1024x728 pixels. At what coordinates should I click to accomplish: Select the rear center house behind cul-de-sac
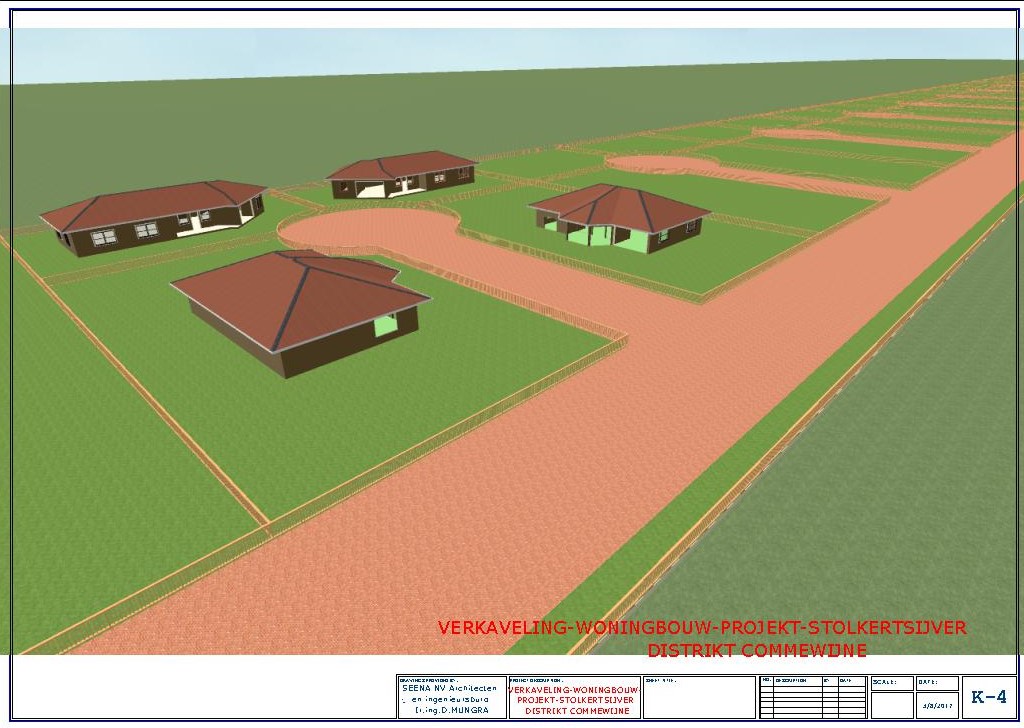(x=402, y=174)
